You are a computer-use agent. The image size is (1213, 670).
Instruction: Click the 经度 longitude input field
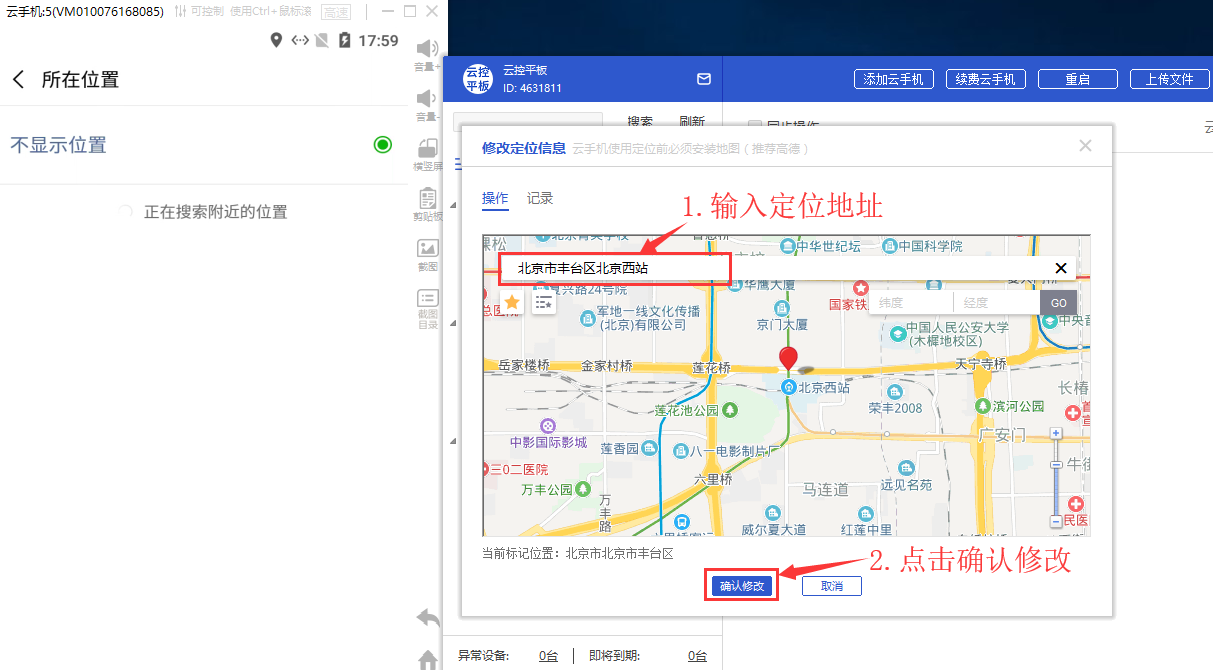pos(996,303)
